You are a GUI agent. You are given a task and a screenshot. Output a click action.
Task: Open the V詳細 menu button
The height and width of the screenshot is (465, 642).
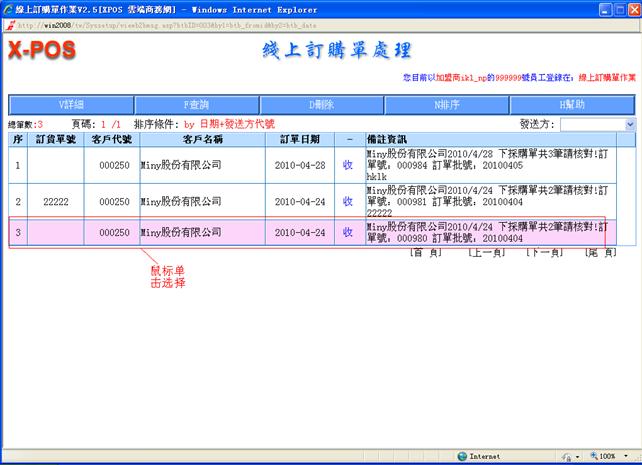pos(71,105)
